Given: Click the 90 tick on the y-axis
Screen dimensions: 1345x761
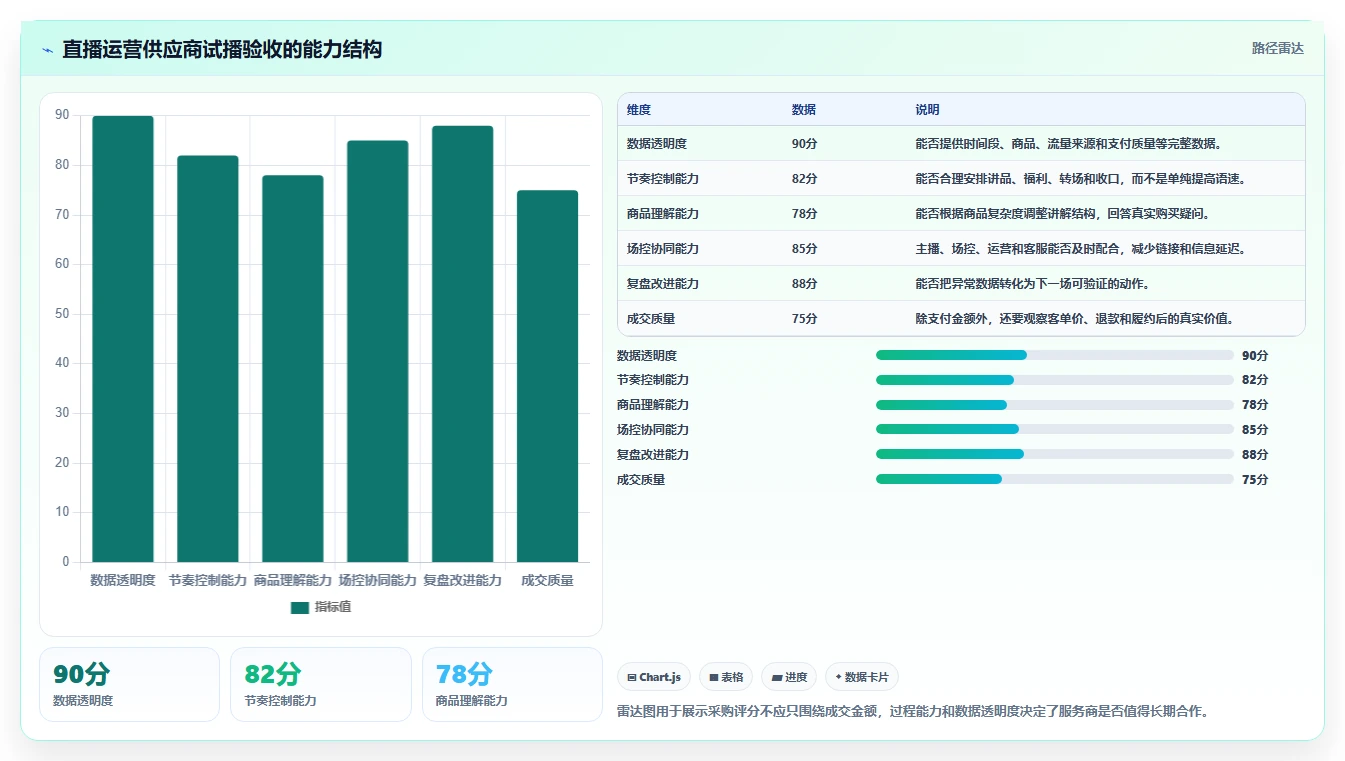Looking at the screenshot, I should coord(62,116).
